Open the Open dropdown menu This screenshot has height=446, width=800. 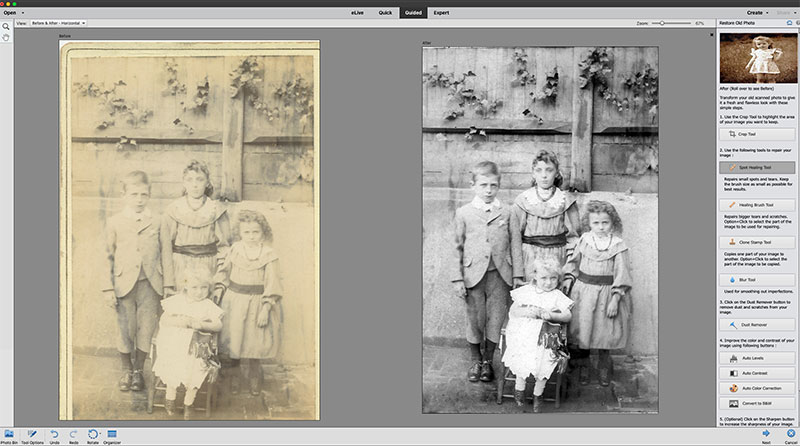(x=14, y=13)
